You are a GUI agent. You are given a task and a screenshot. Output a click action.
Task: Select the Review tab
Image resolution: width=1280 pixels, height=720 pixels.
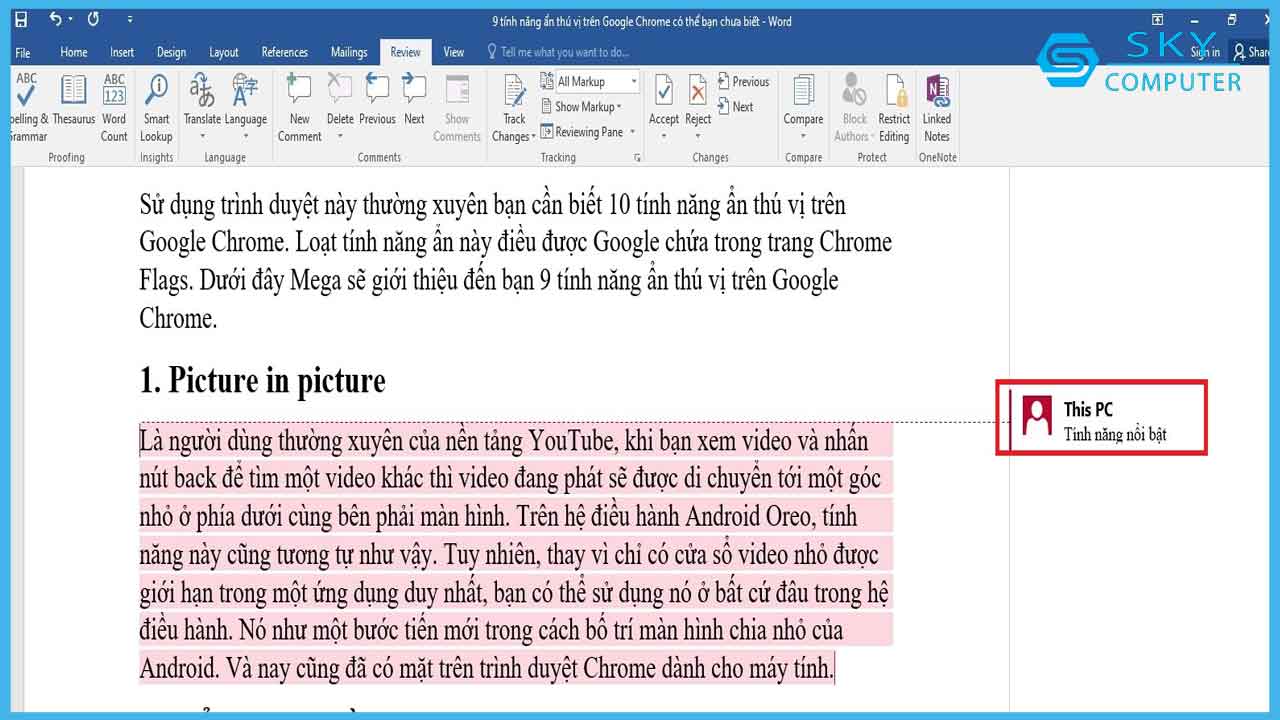[406, 52]
